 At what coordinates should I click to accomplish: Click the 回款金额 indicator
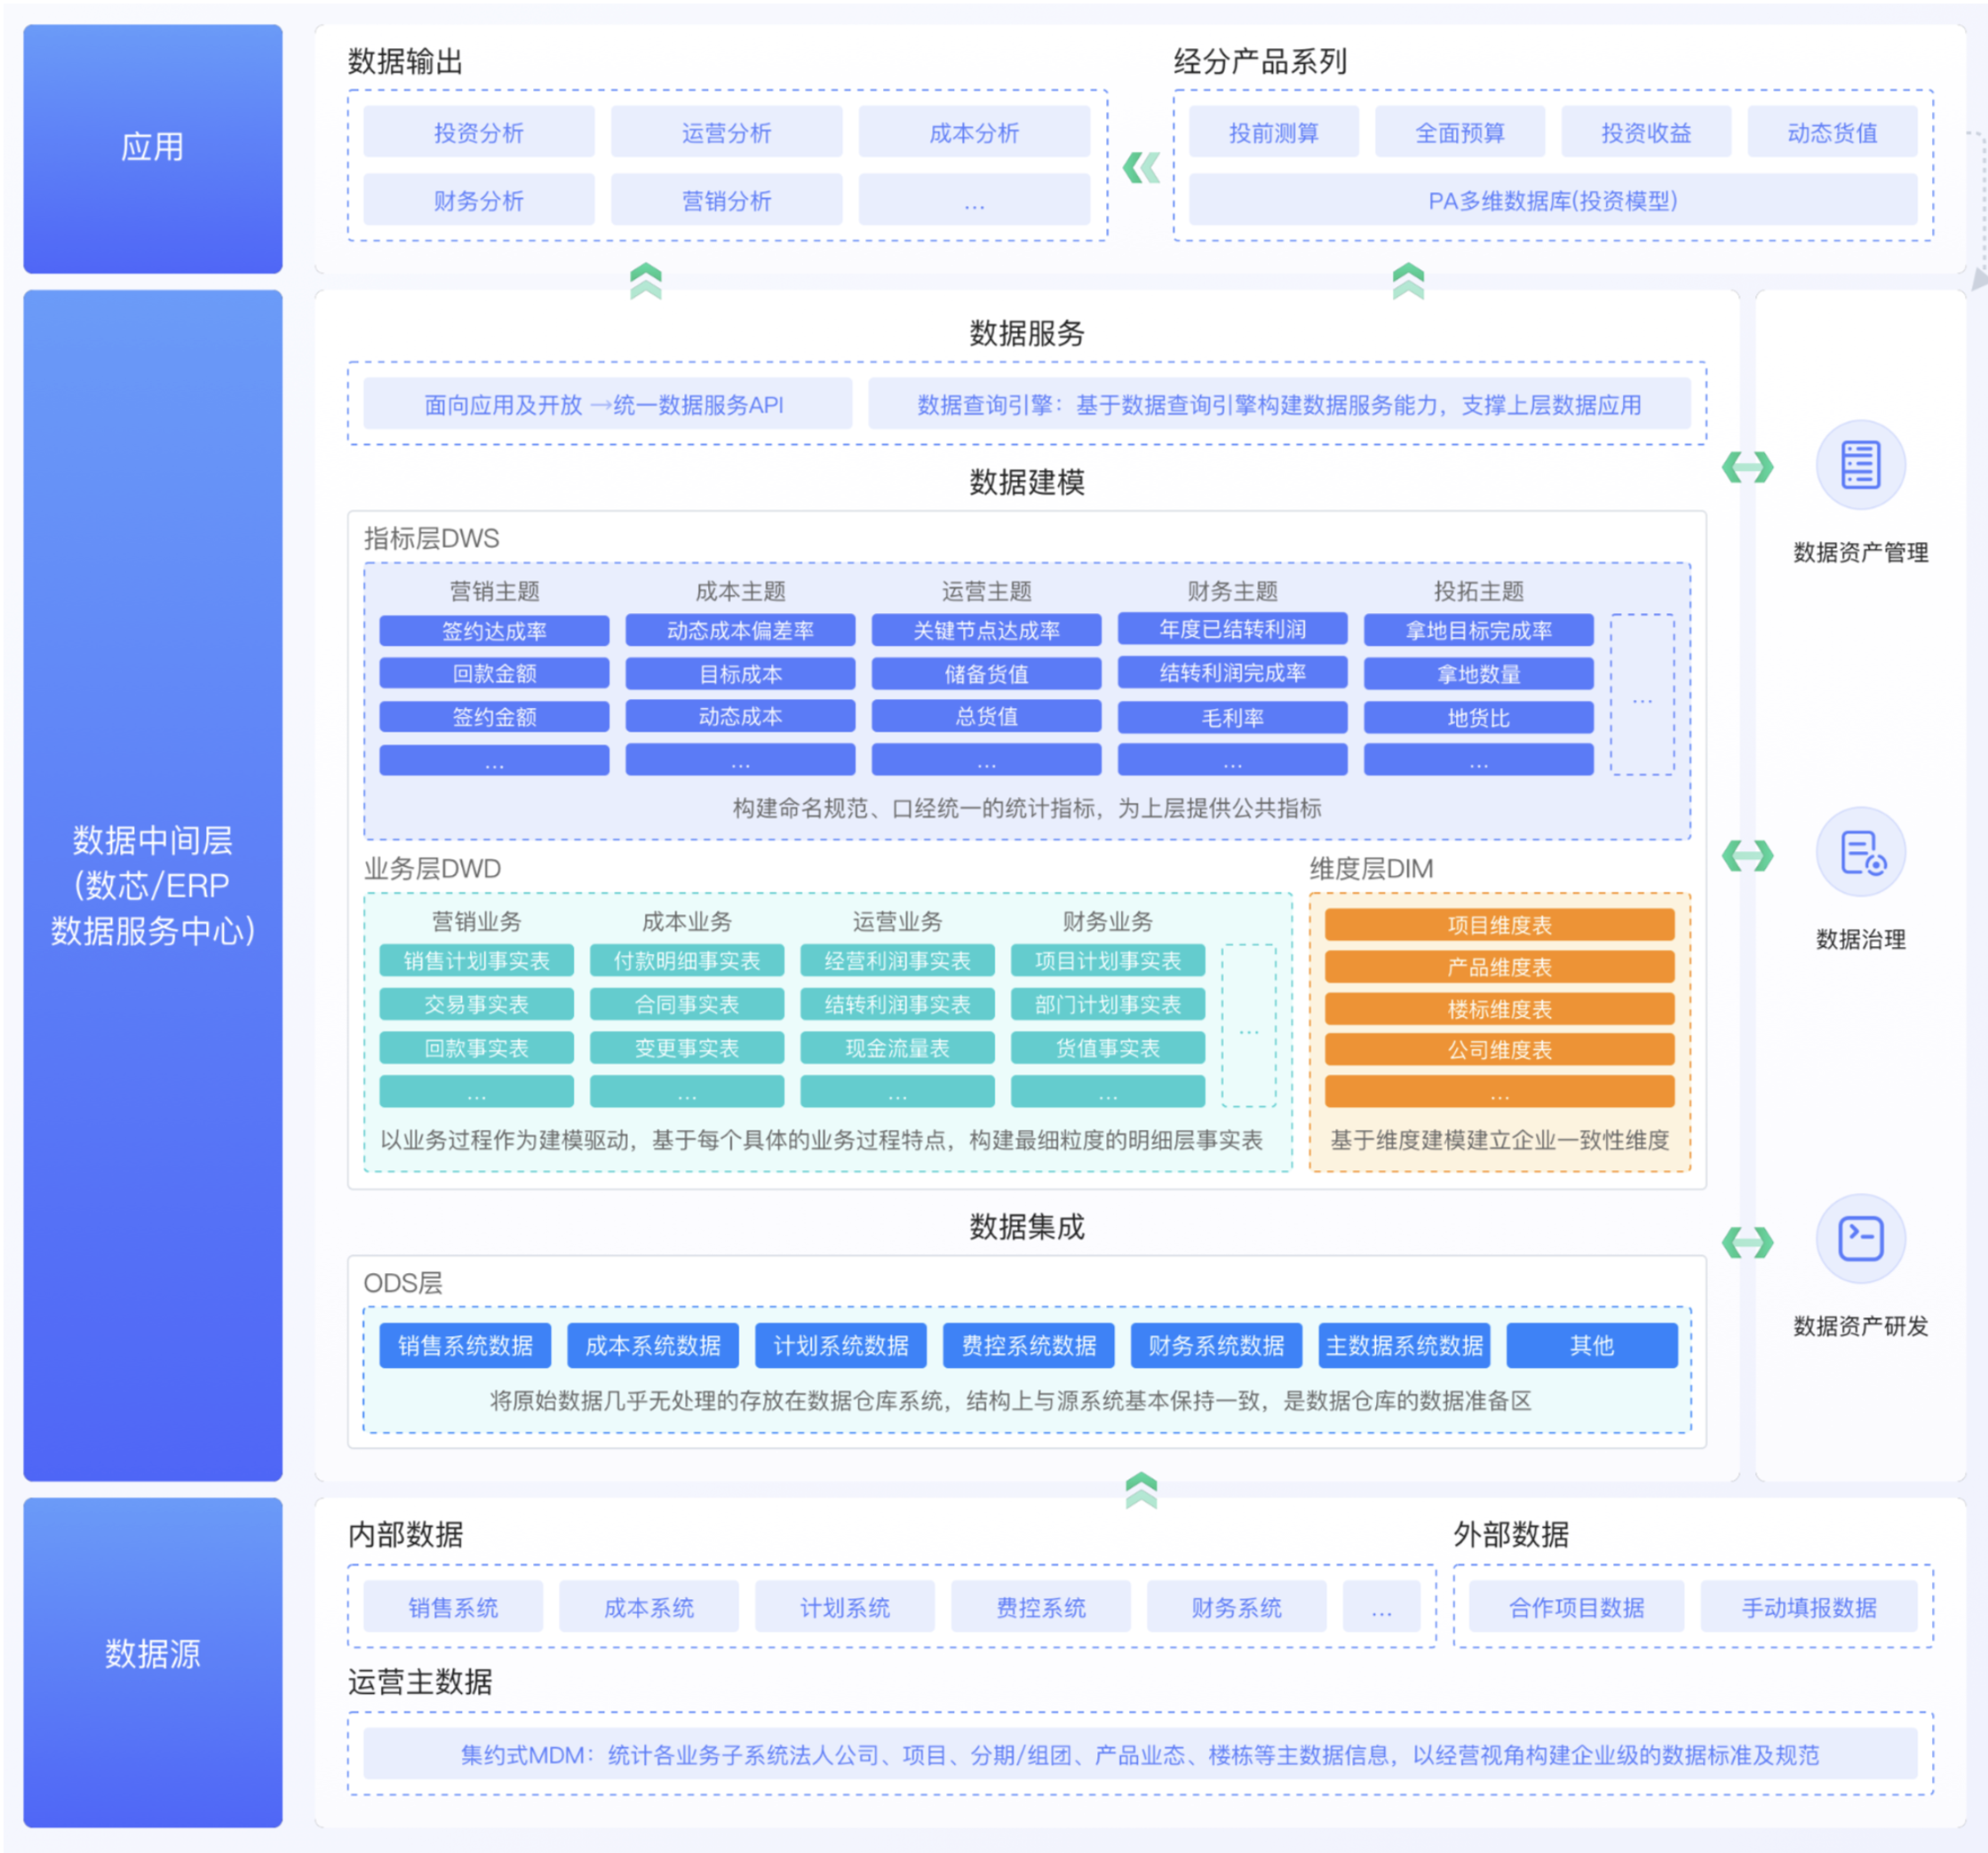click(x=495, y=673)
